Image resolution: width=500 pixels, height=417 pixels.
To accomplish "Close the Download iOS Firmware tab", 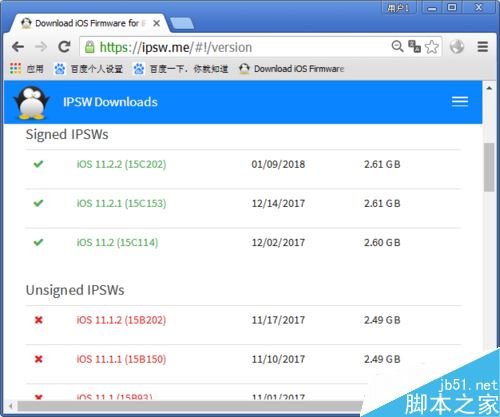I will tap(156, 23).
